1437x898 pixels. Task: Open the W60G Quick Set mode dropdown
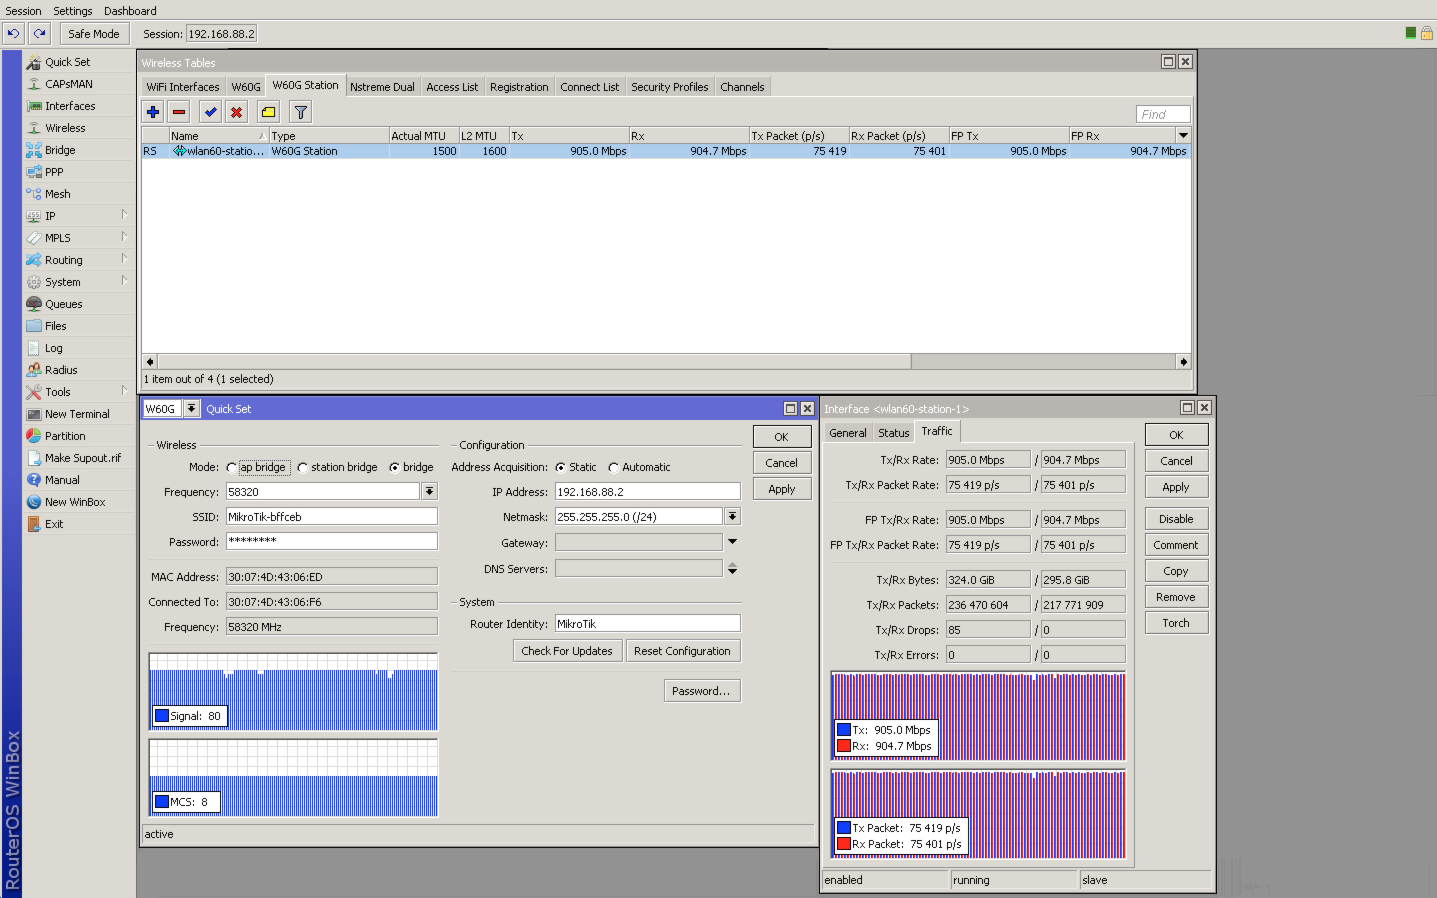coord(191,409)
